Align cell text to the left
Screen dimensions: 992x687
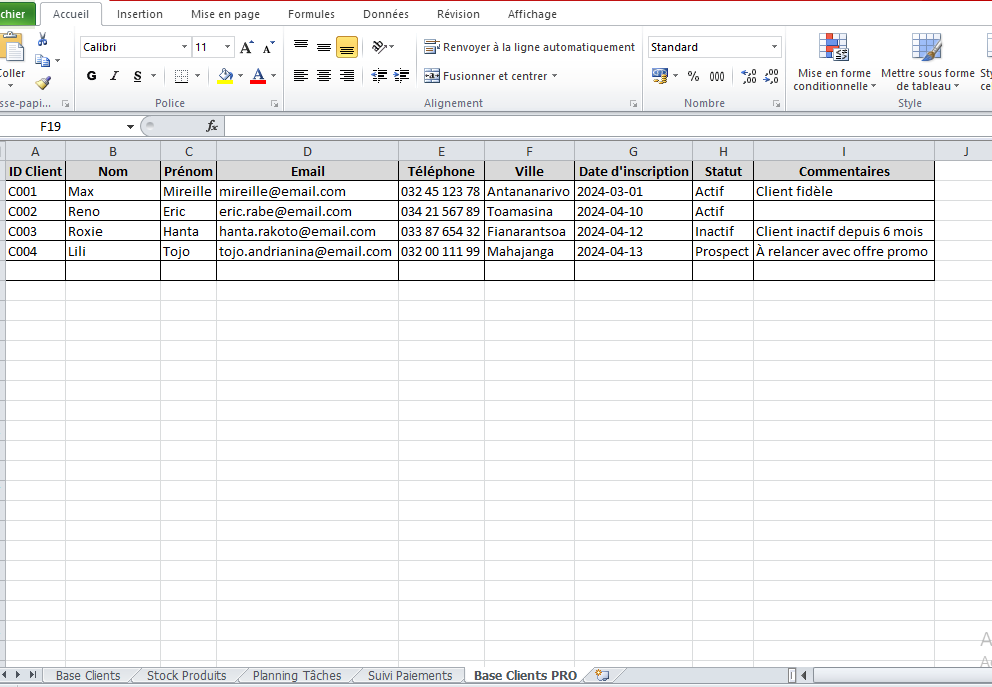coord(301,76)
